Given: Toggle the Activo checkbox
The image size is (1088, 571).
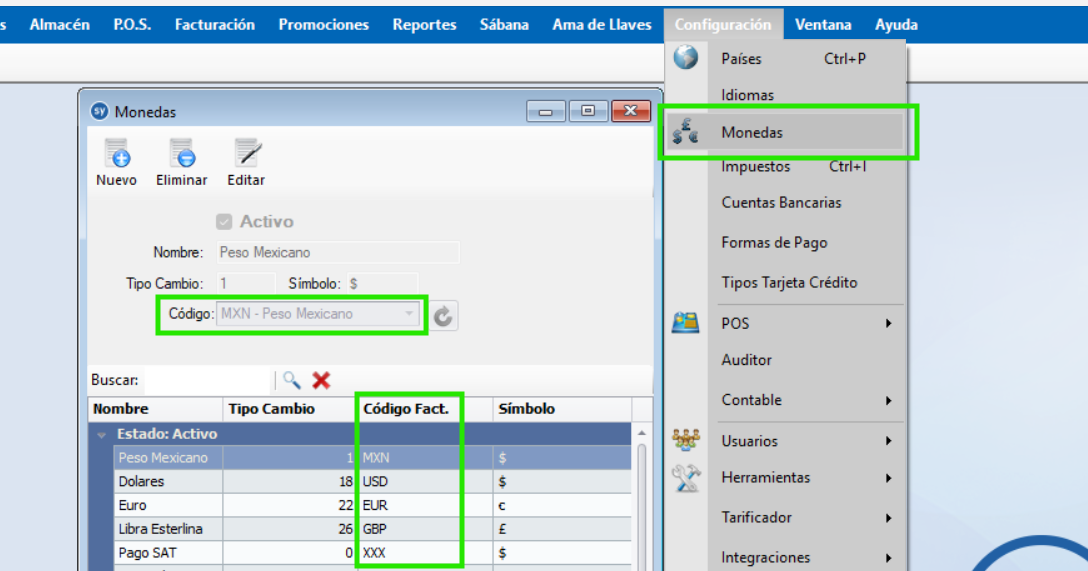Looking at the screenshot, I should (223, 221).
